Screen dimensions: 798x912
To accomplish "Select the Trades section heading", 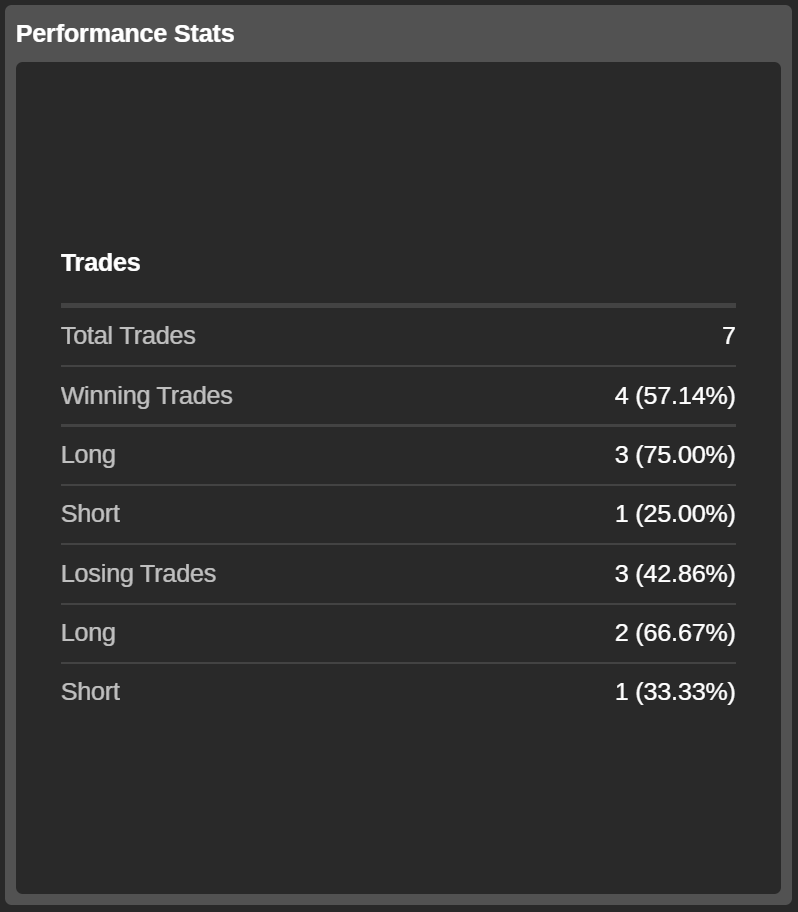I will pyautogui.click(x=100, y=263).
